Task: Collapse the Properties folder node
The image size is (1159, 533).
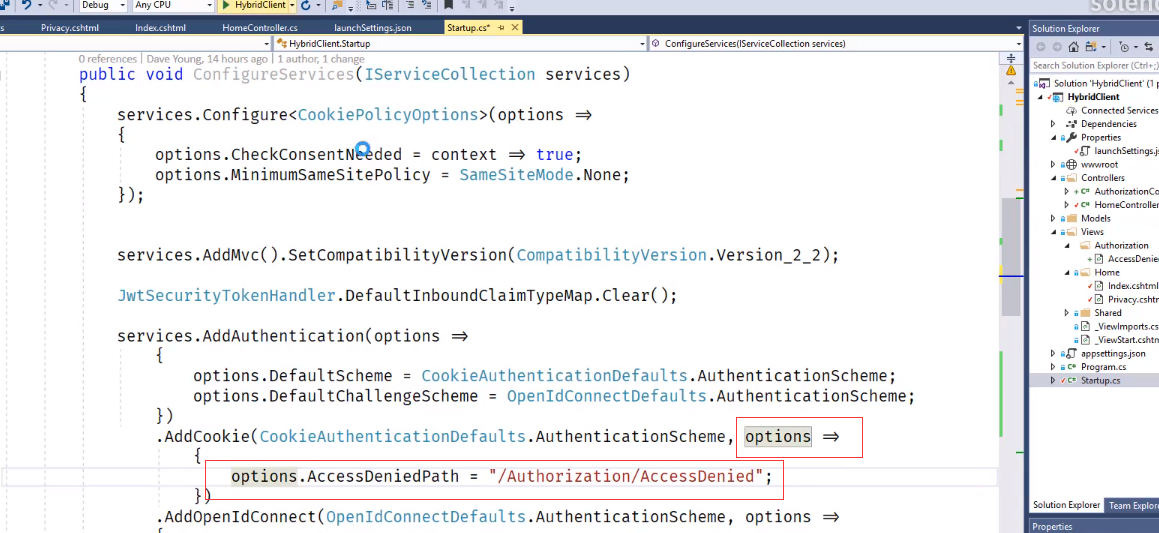Action: point(1053,138)
